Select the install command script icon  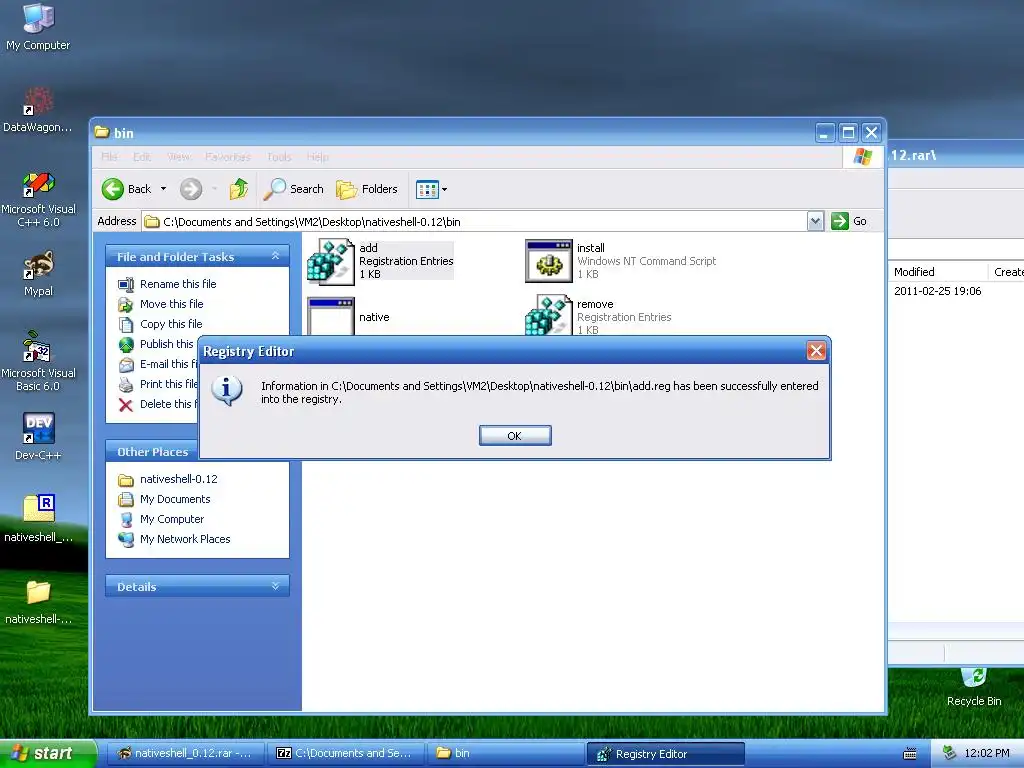coord(549,261)
